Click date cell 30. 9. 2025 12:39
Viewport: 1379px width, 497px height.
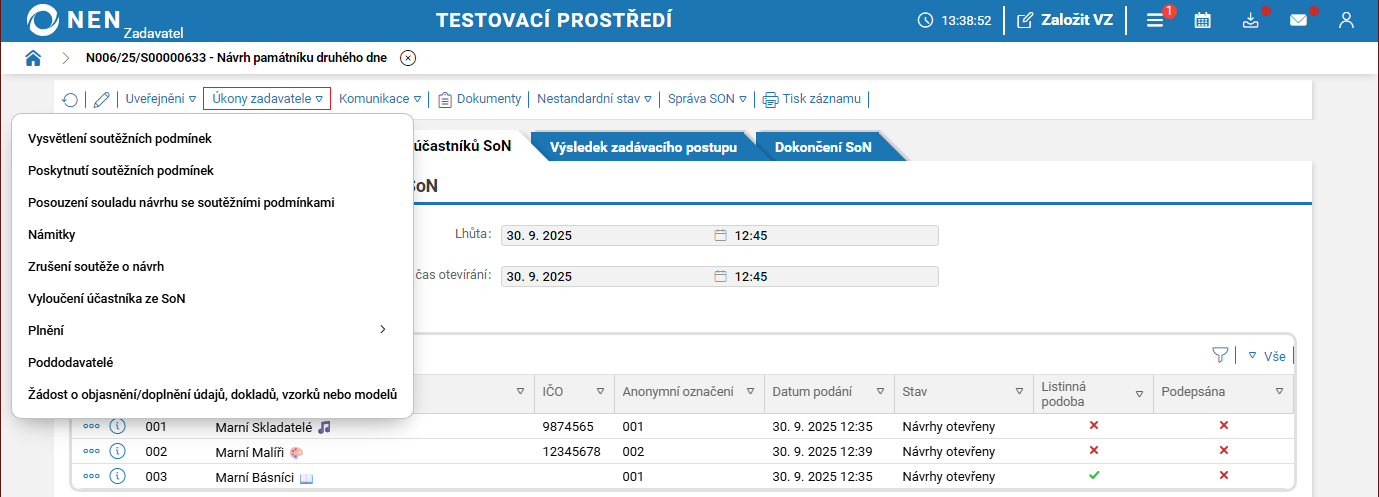tap(823, 452)
